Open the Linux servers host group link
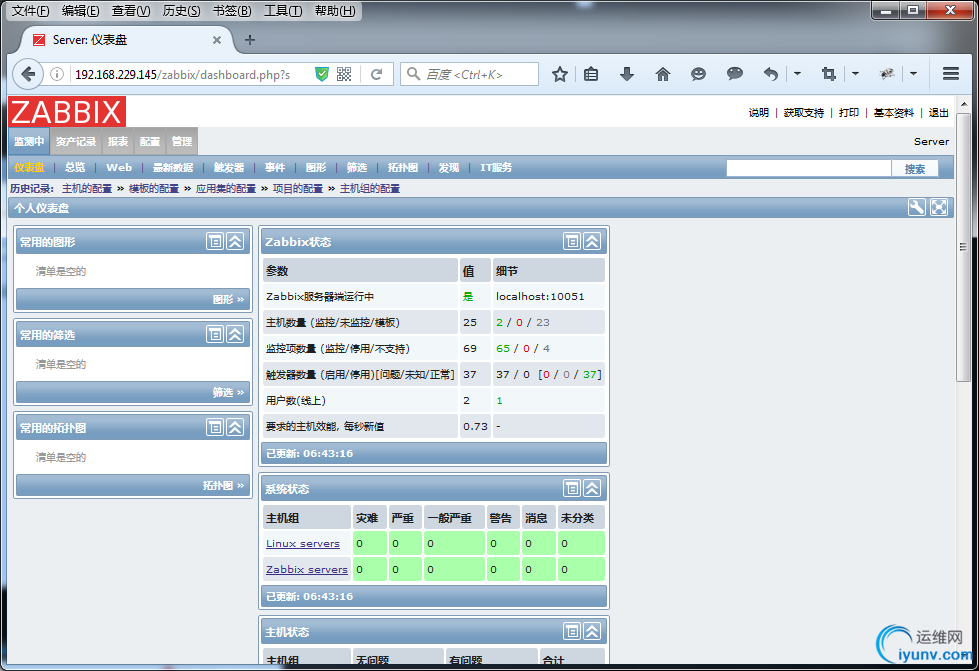The width and height of the screenshot is (979, 671). [303, 544]
